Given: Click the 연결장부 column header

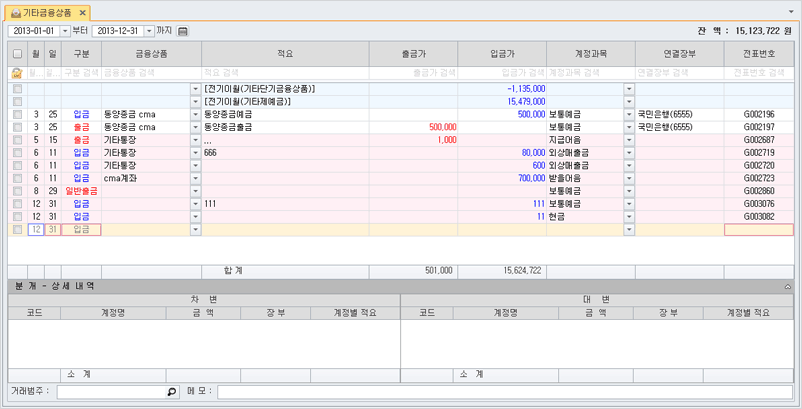Looking at the screenshot, I should click(680, 54).
